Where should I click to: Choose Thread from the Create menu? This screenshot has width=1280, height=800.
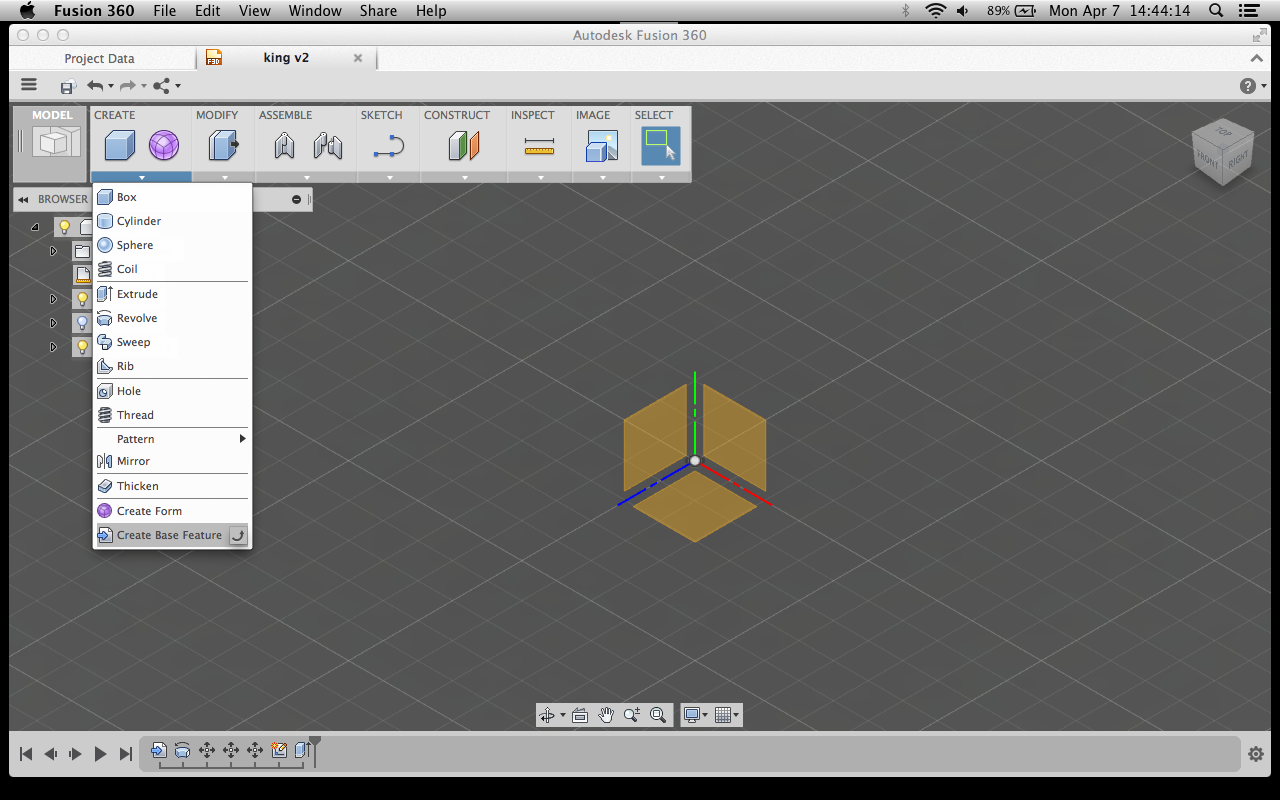pyautogui.click(x=171, y=415)
